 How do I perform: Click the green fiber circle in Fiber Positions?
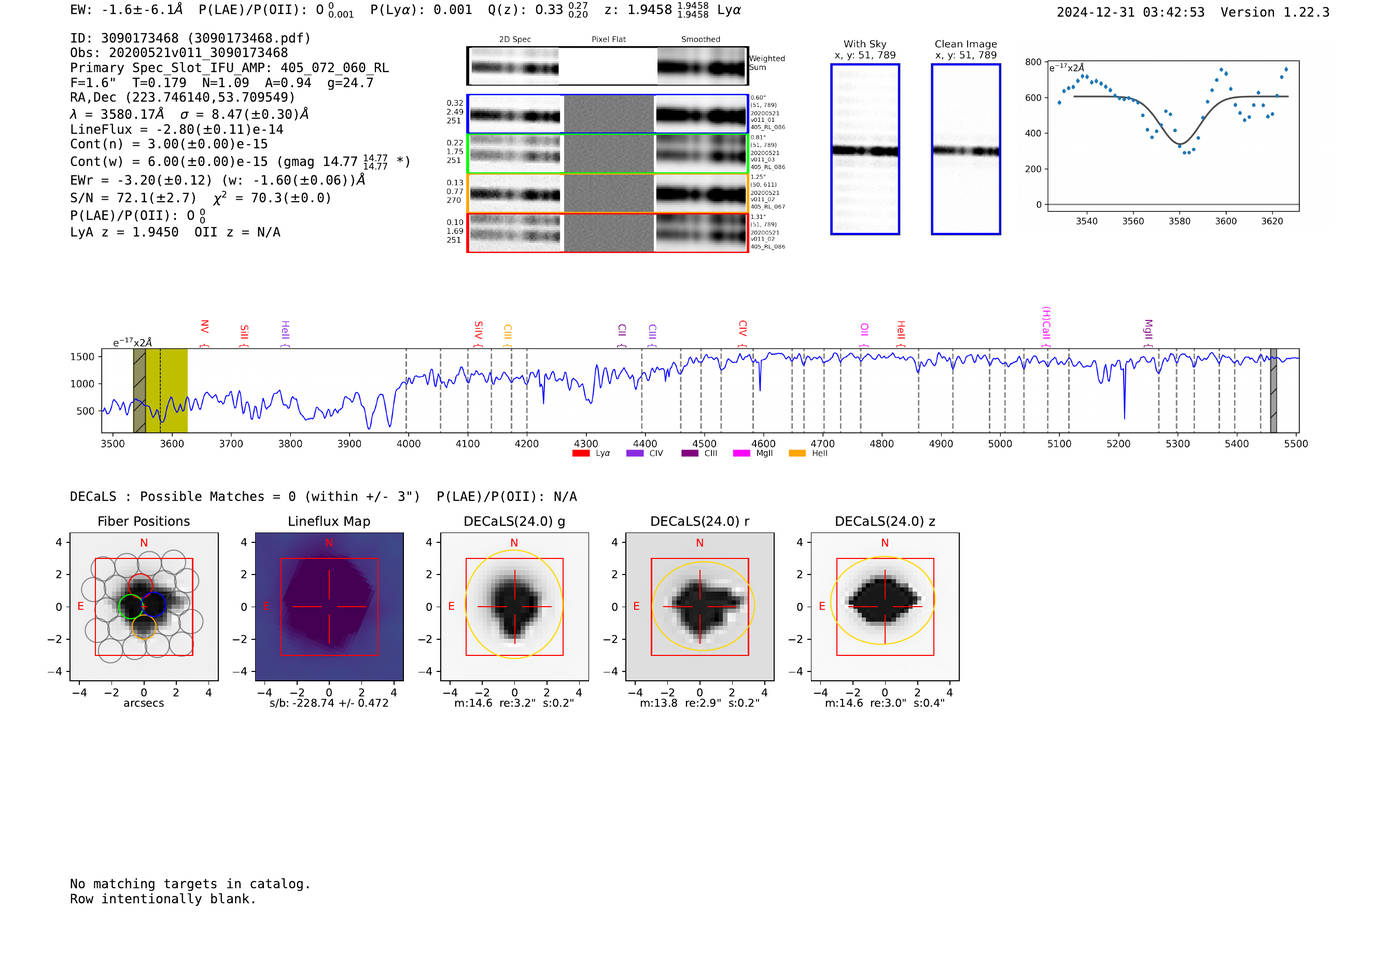tap(131, 606)
